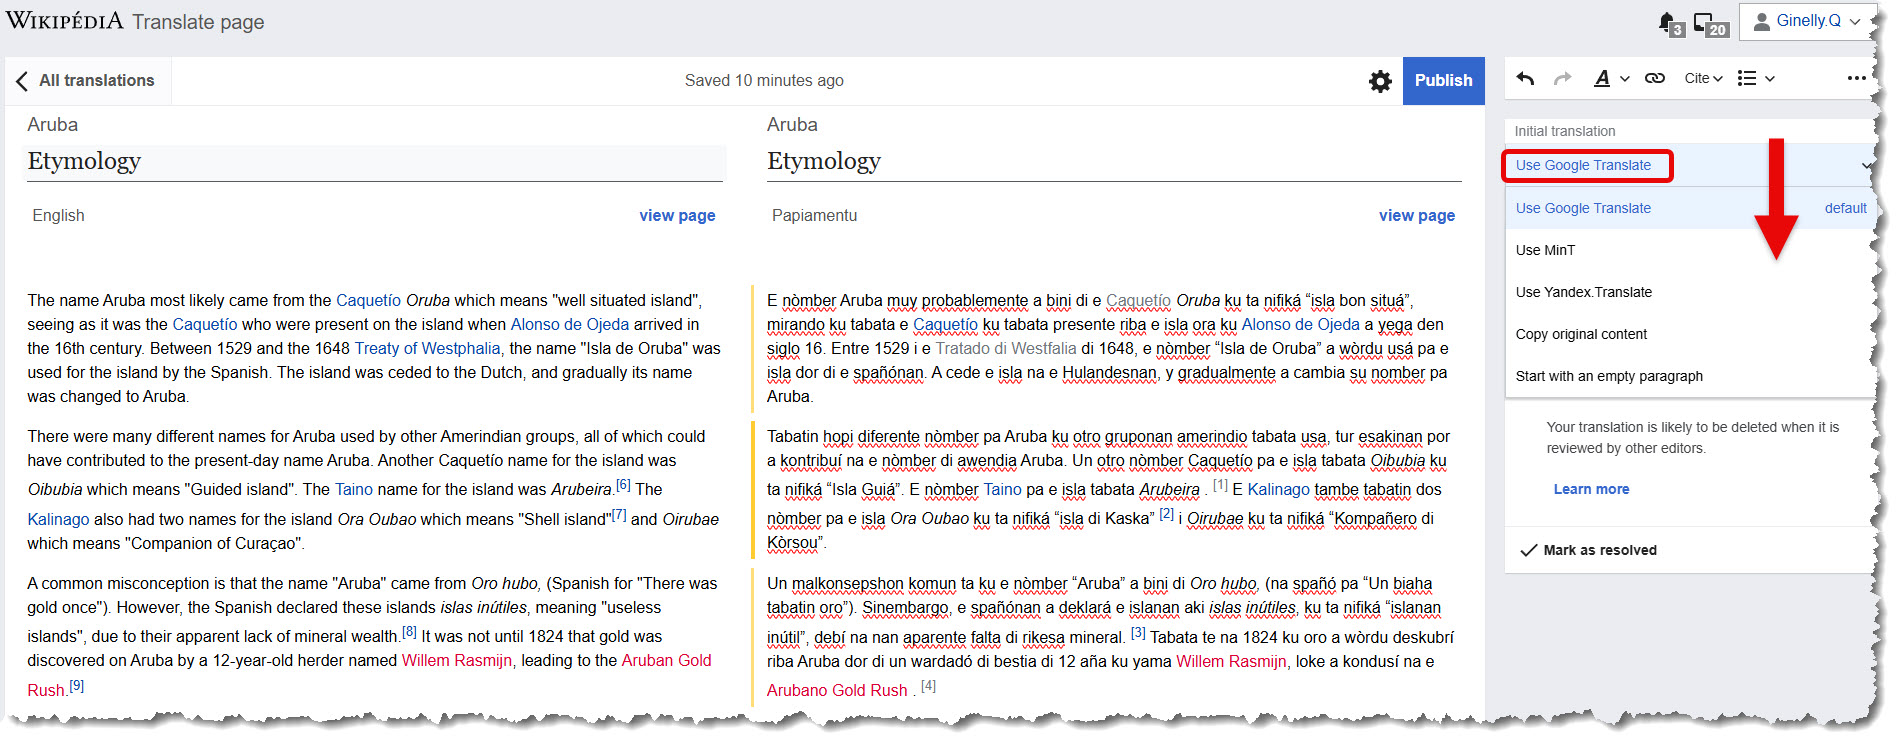The image size is (1903, 745).
Task: Open the Alonso de Ojeda source link
Action: (570, 324)
